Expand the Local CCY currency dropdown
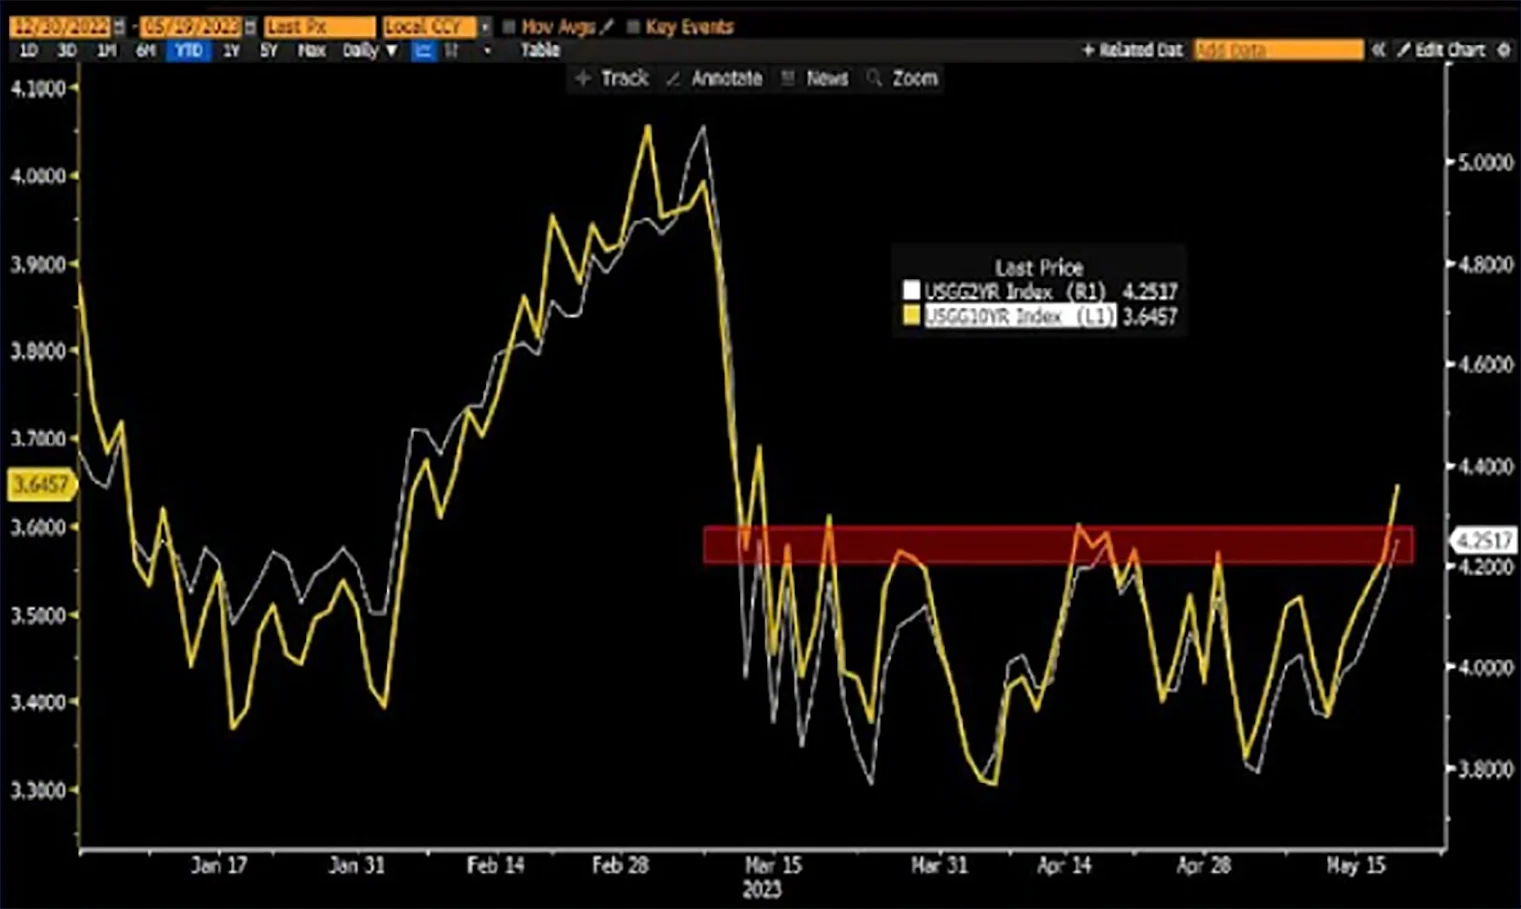The height and width of the screenshot is (909, 1521). [486, 27]
